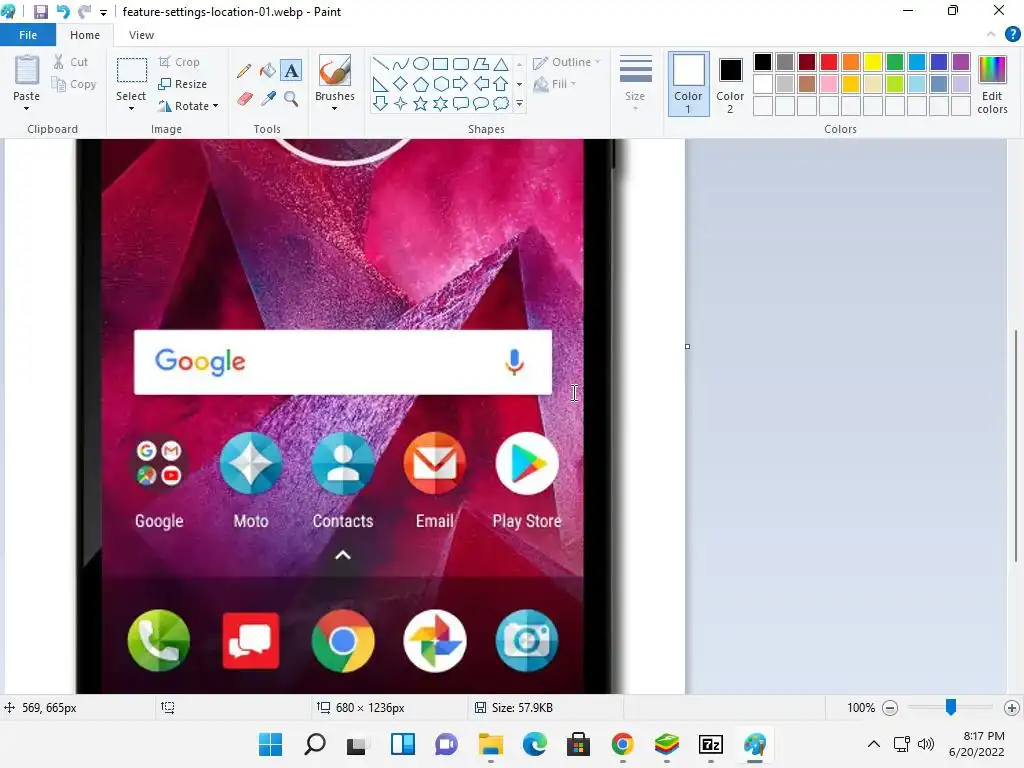This screenshot has width=1024, height=768.
Task: Open Google Chrome from taskbar
Action: point(622,744)
